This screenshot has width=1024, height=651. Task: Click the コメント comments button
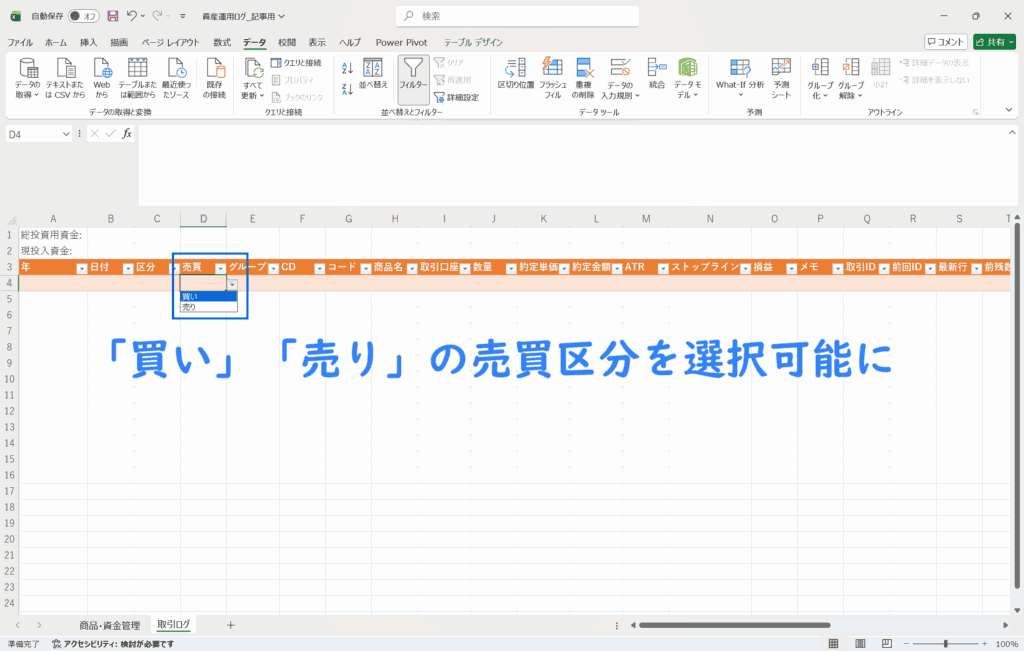point(945,42)
